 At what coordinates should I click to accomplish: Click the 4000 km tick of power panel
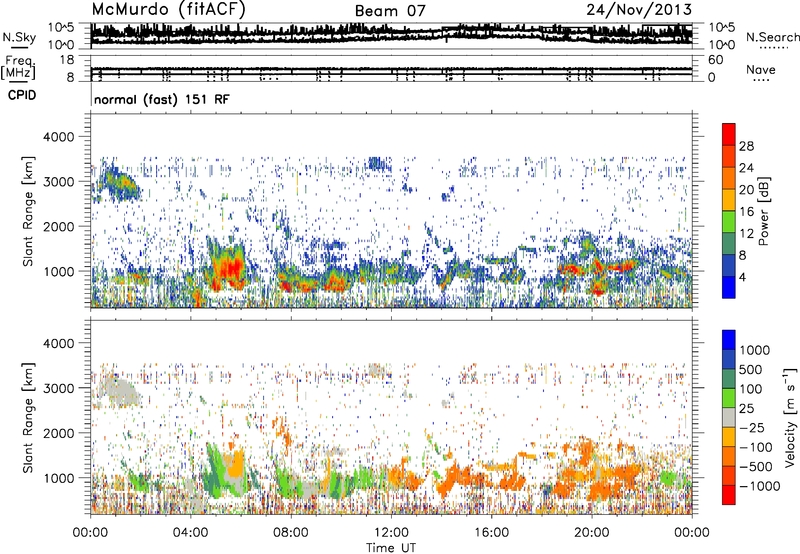[59, 137]
